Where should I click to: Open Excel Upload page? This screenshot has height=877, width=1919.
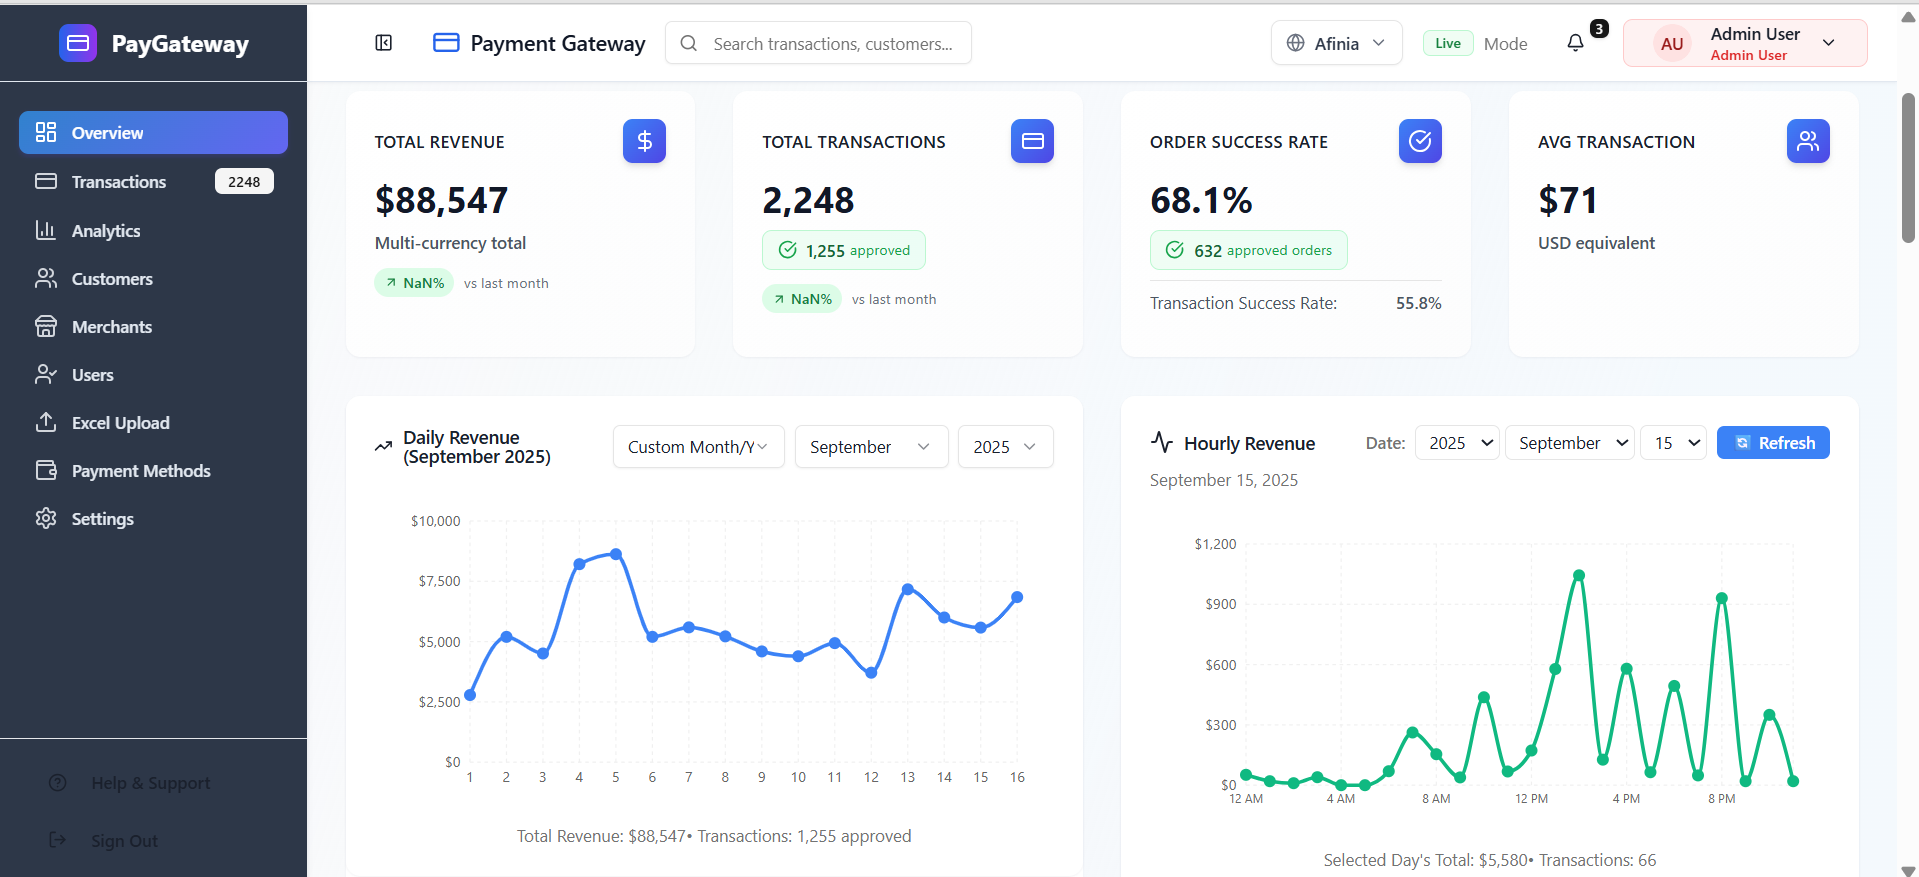[153, 422]
